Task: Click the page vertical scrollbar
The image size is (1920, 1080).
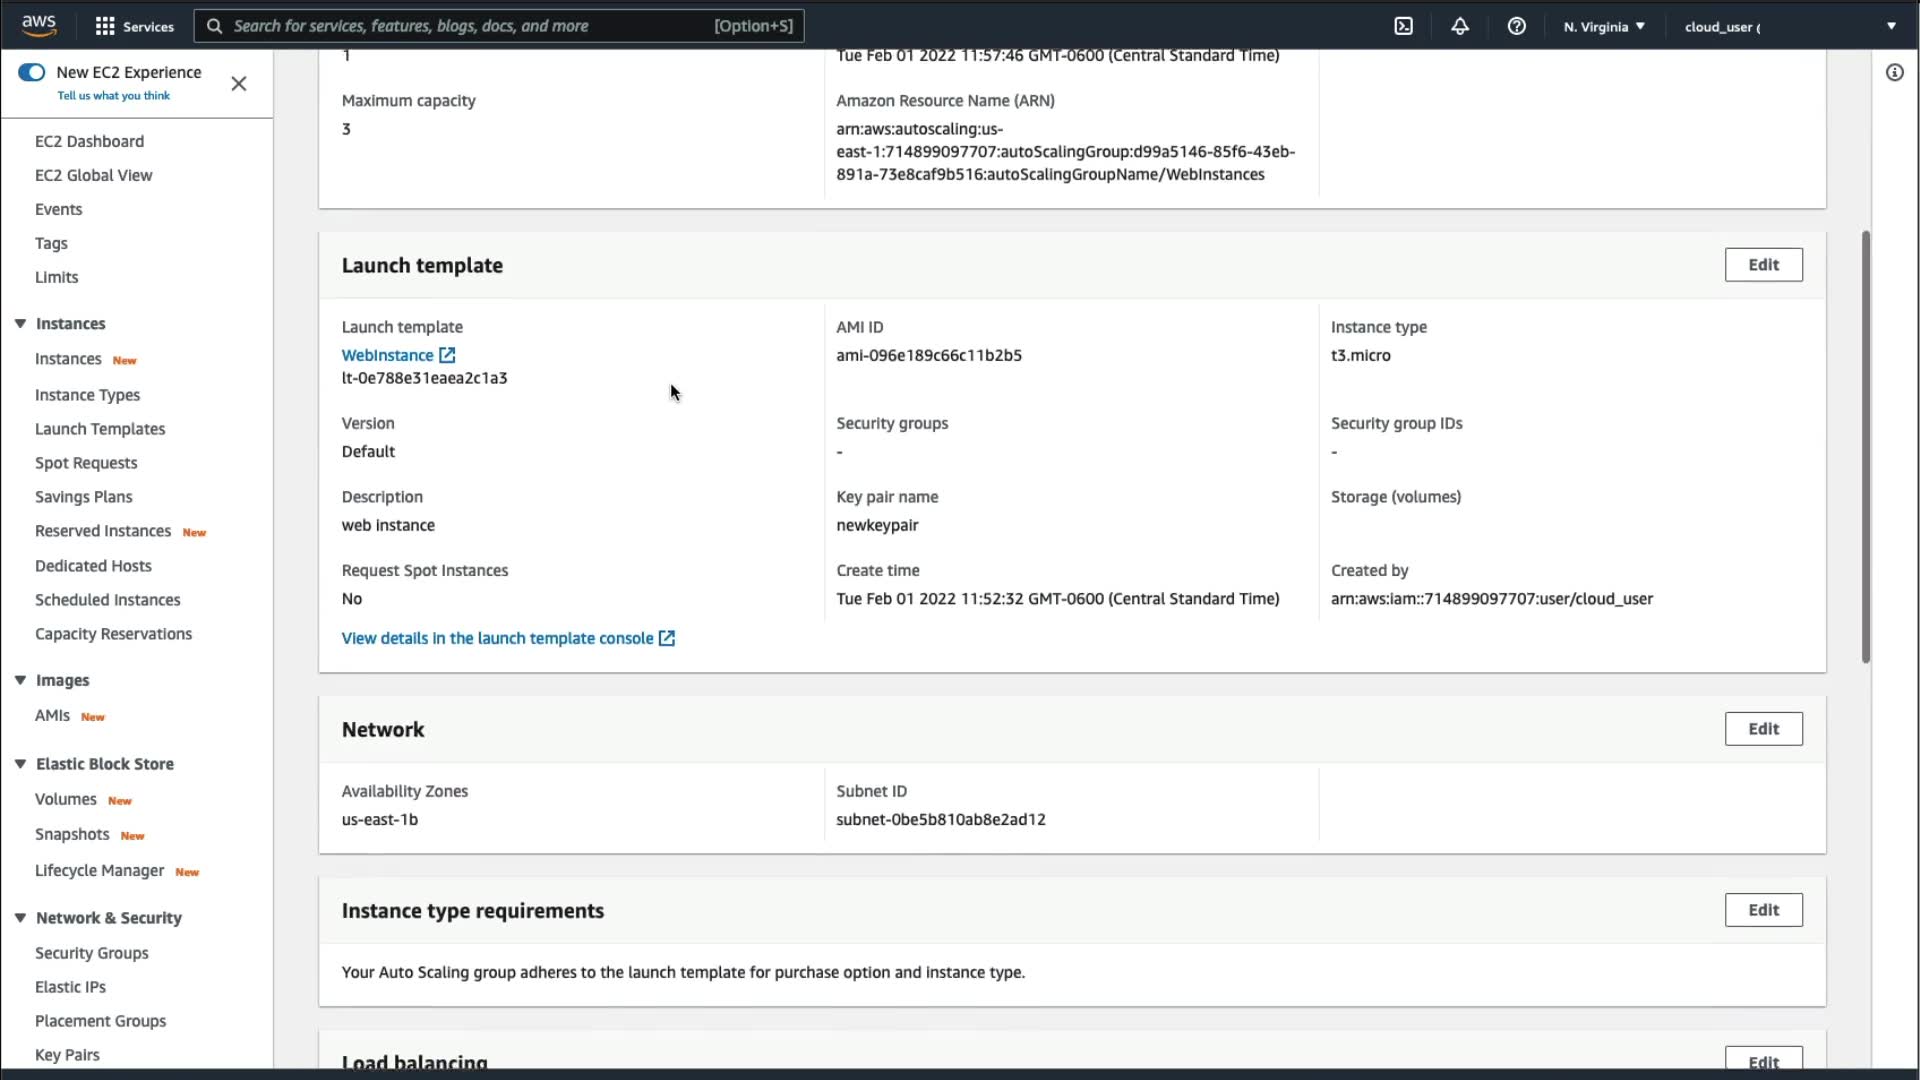Action: tap(1865, 446)
